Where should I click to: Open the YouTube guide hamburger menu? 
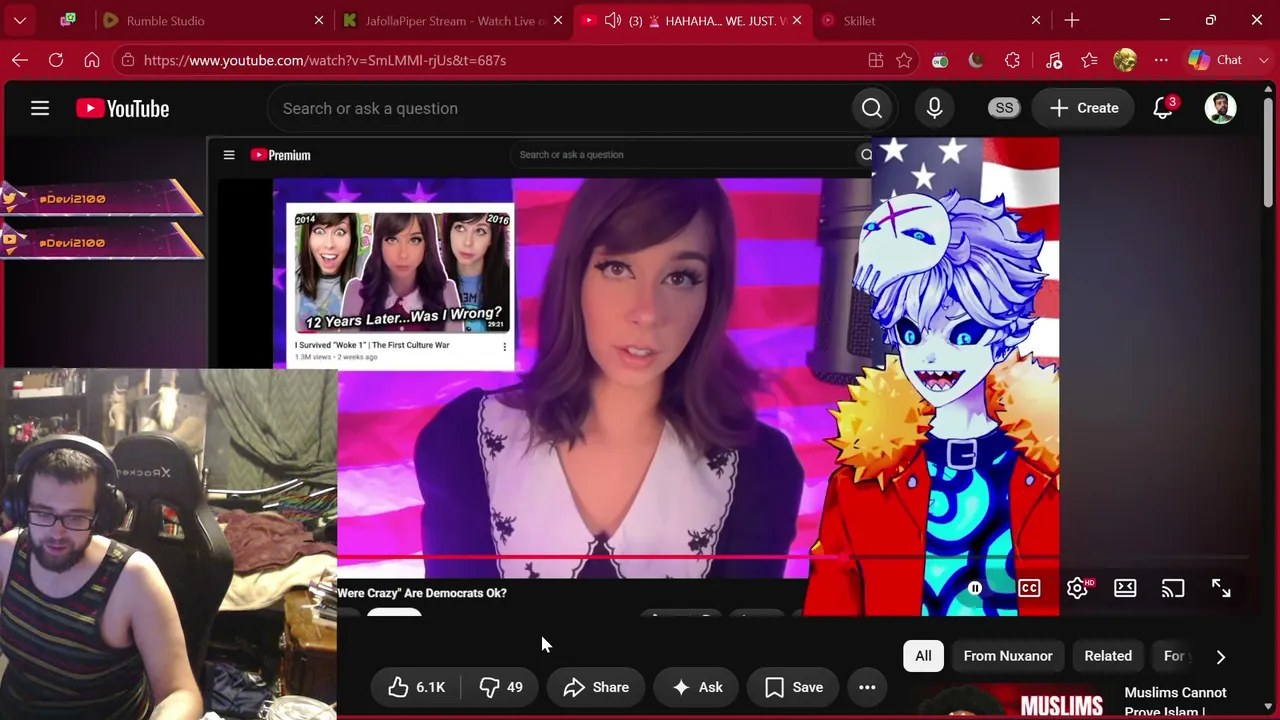pos(40,108)
